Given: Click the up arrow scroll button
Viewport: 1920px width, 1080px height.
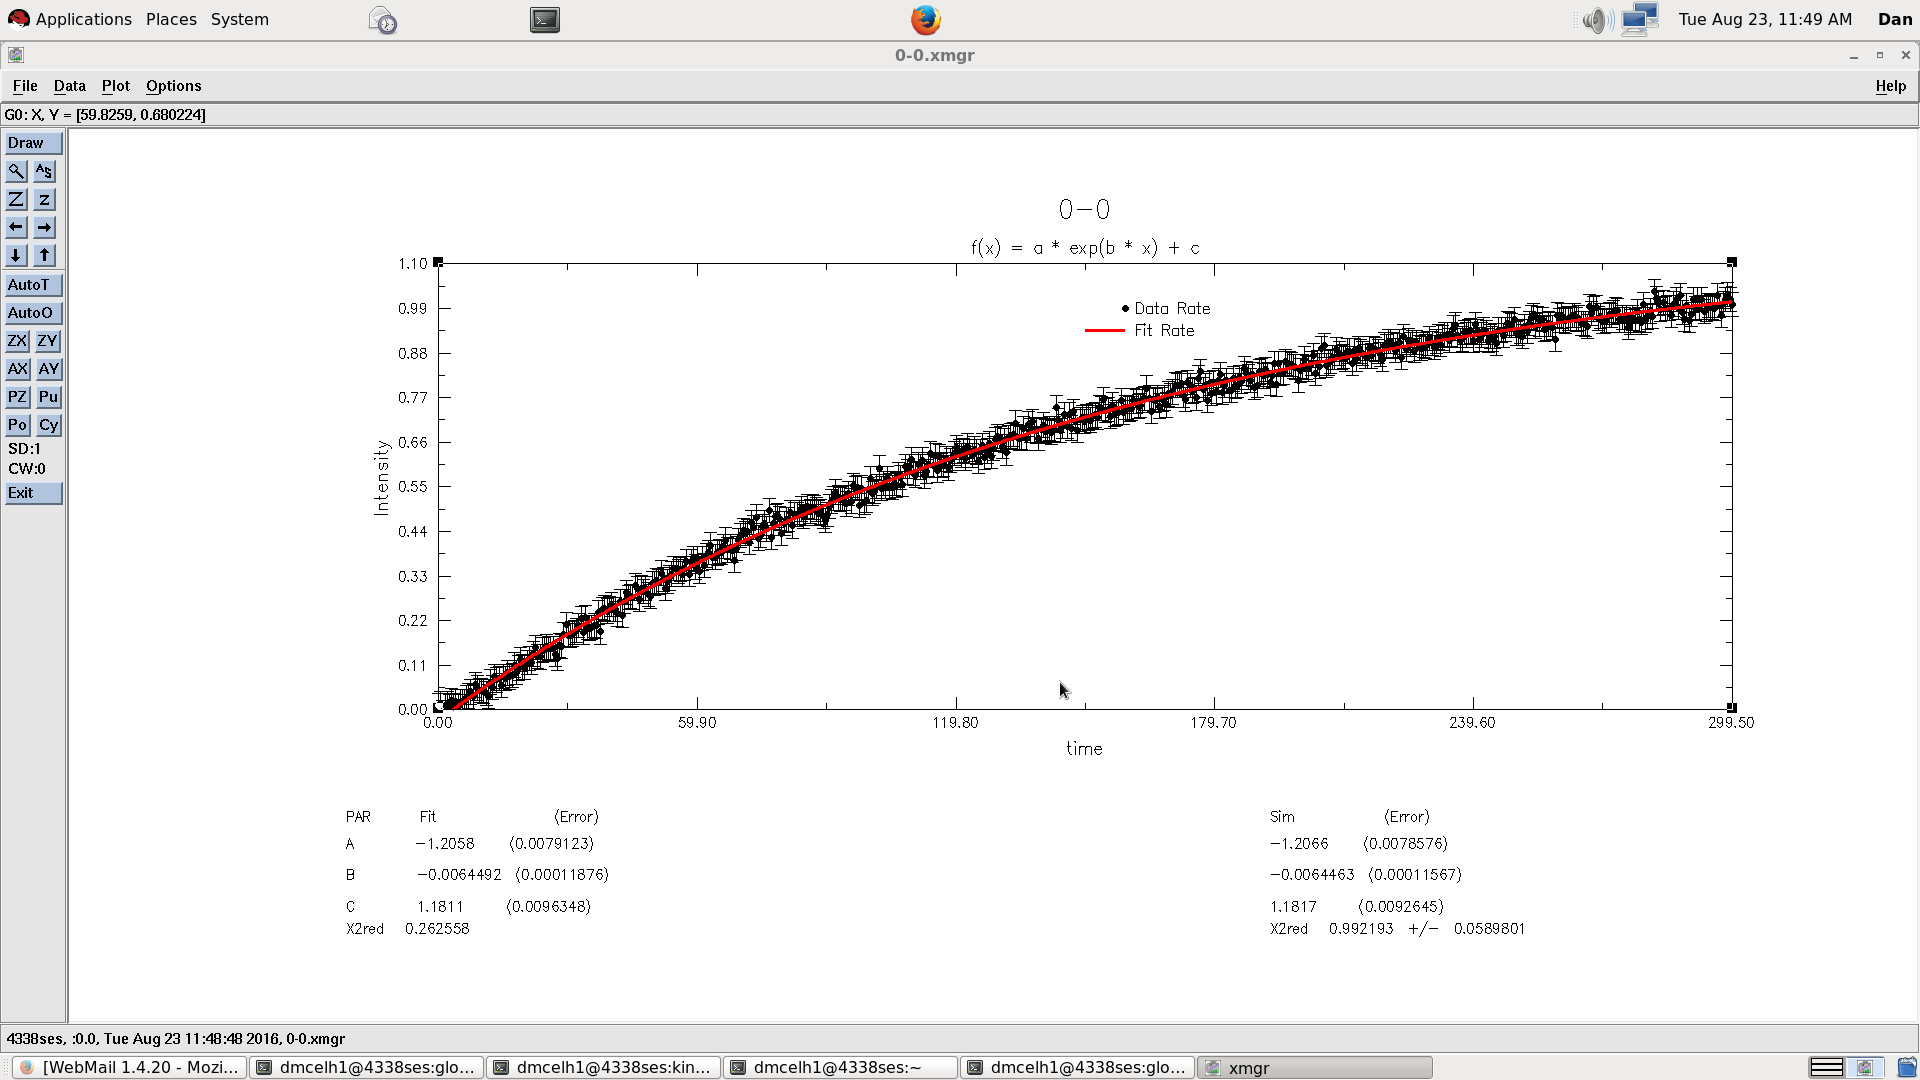Looking at the screenshot, I should [x=45, y=255].
